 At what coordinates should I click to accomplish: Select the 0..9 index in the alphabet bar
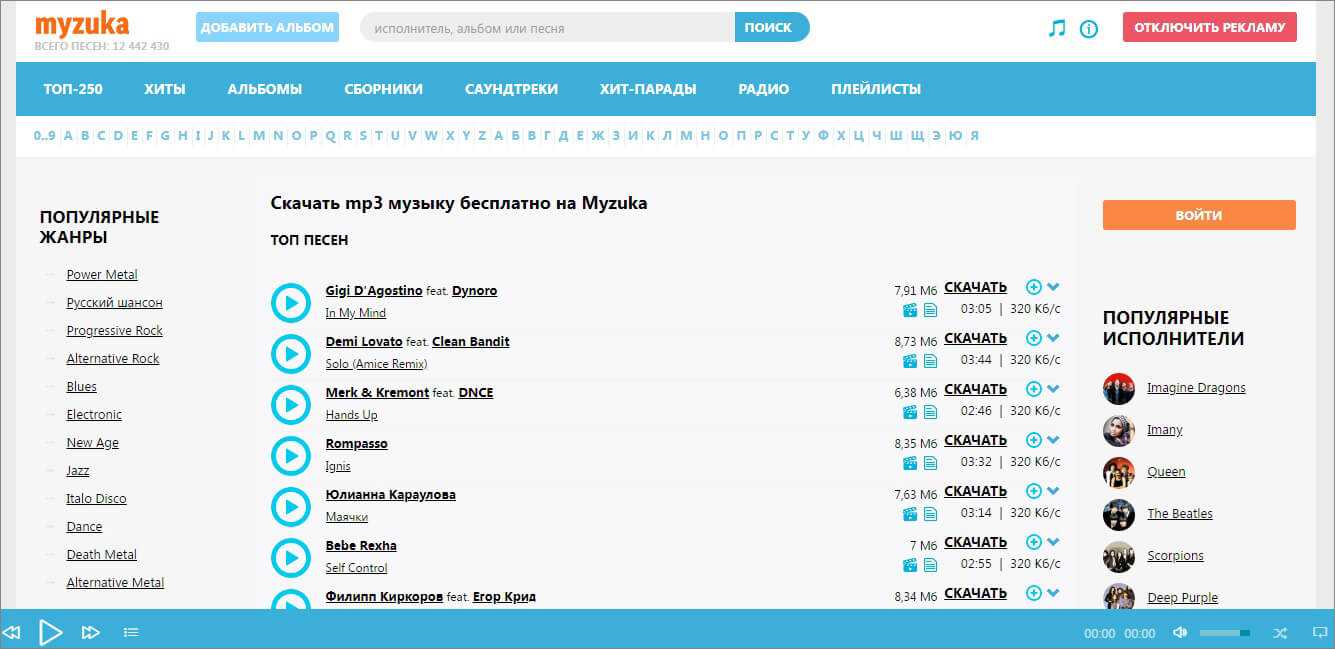click(44, 136)
